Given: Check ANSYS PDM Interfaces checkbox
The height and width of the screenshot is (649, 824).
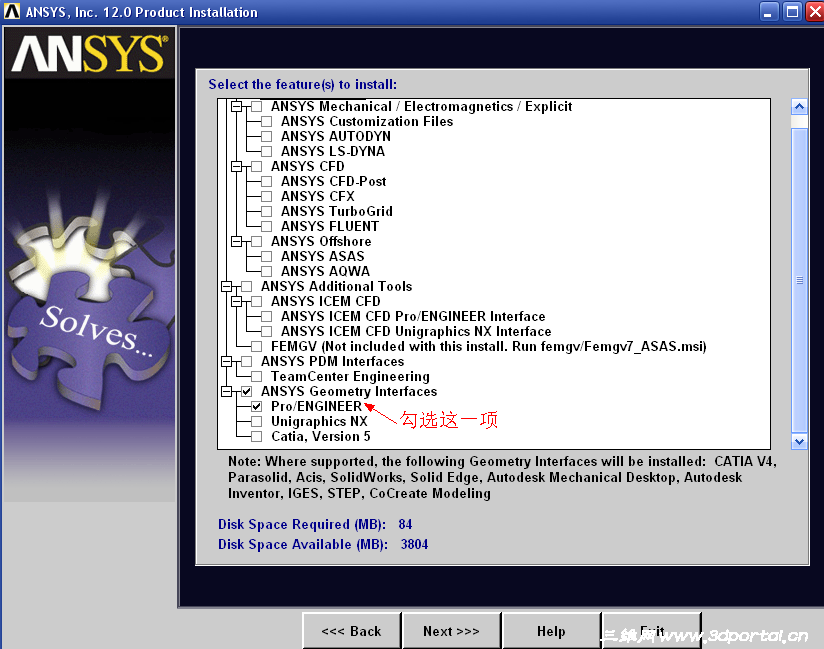Looking at the screenshot, I should [x=246, y=362].
